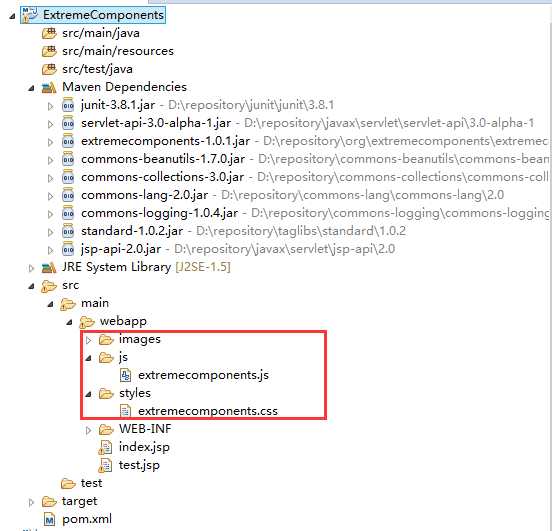Expand the target folder
Screen dimensions: 552x531
pyautogui.click(x=31, y=502)
